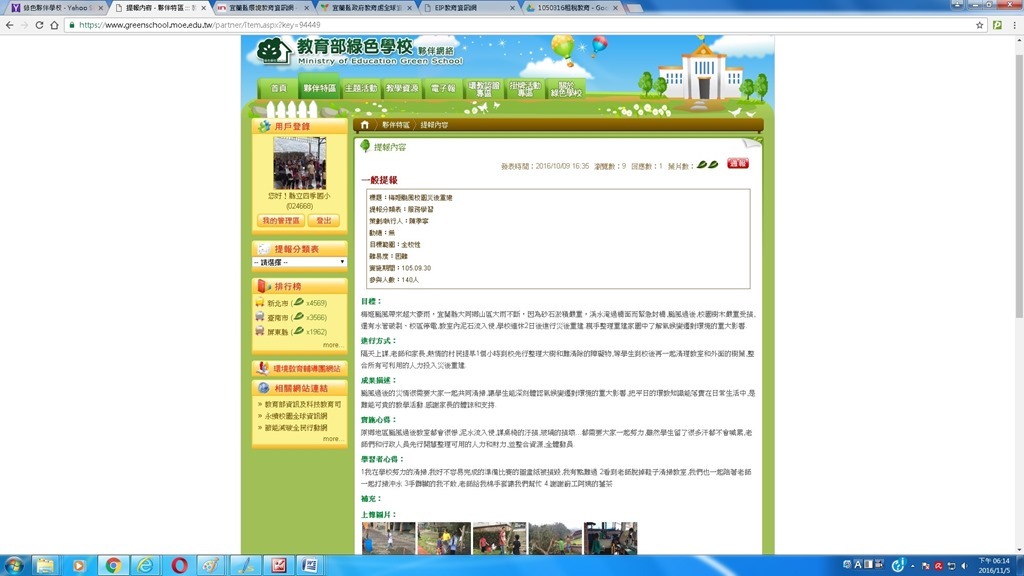Open the browser home page icon
This screenshot has width=1024, height=576.
(54, 25)
